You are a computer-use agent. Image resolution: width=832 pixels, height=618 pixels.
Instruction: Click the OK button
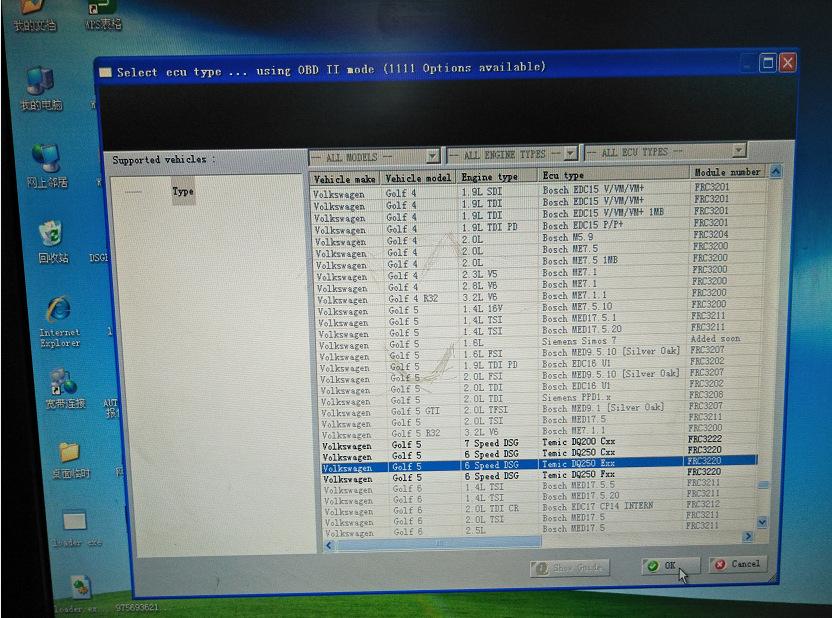pos(663,565)
